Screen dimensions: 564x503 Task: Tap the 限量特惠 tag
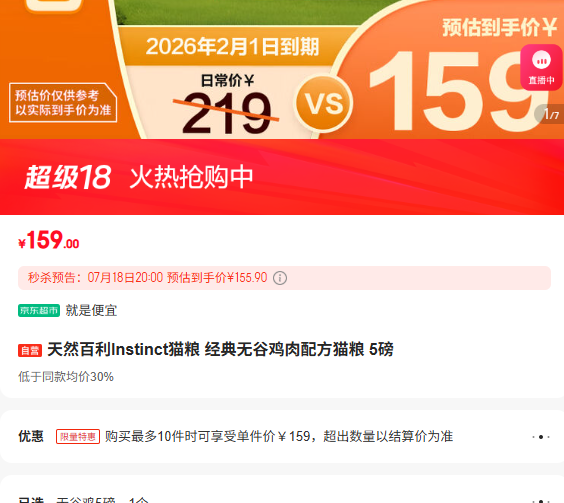78,437
